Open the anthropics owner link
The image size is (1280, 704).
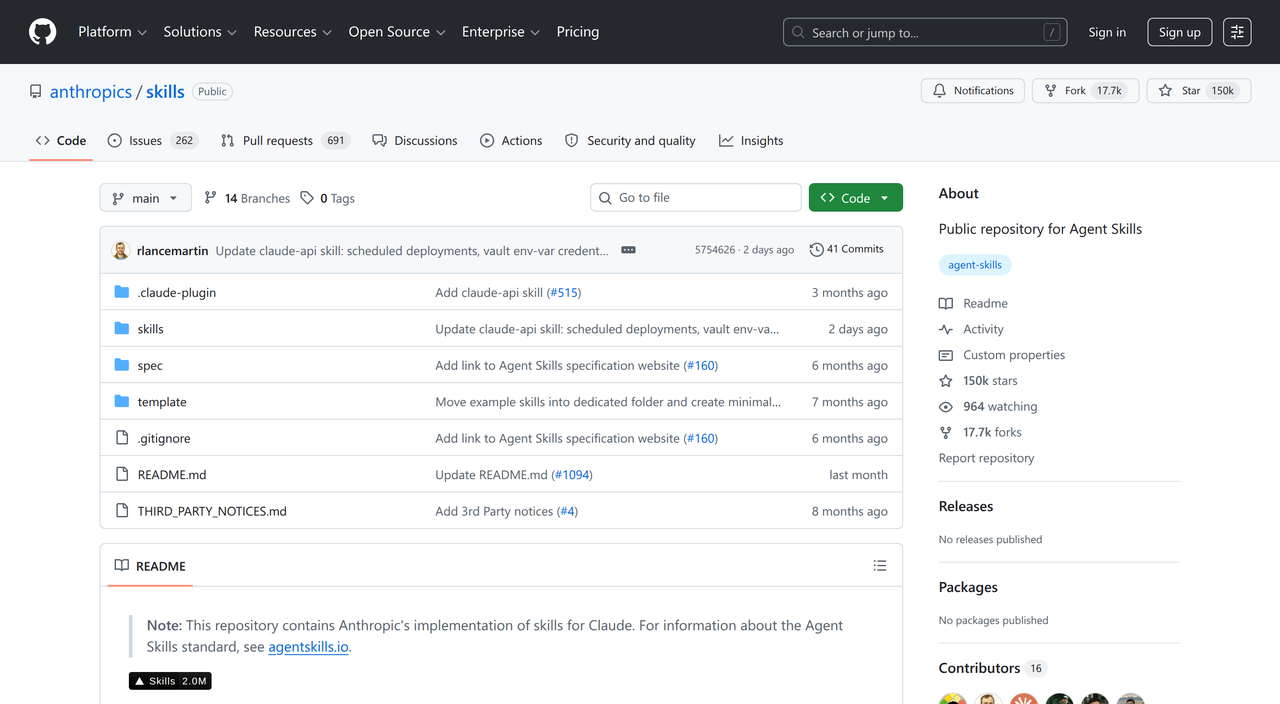(91, 92)
